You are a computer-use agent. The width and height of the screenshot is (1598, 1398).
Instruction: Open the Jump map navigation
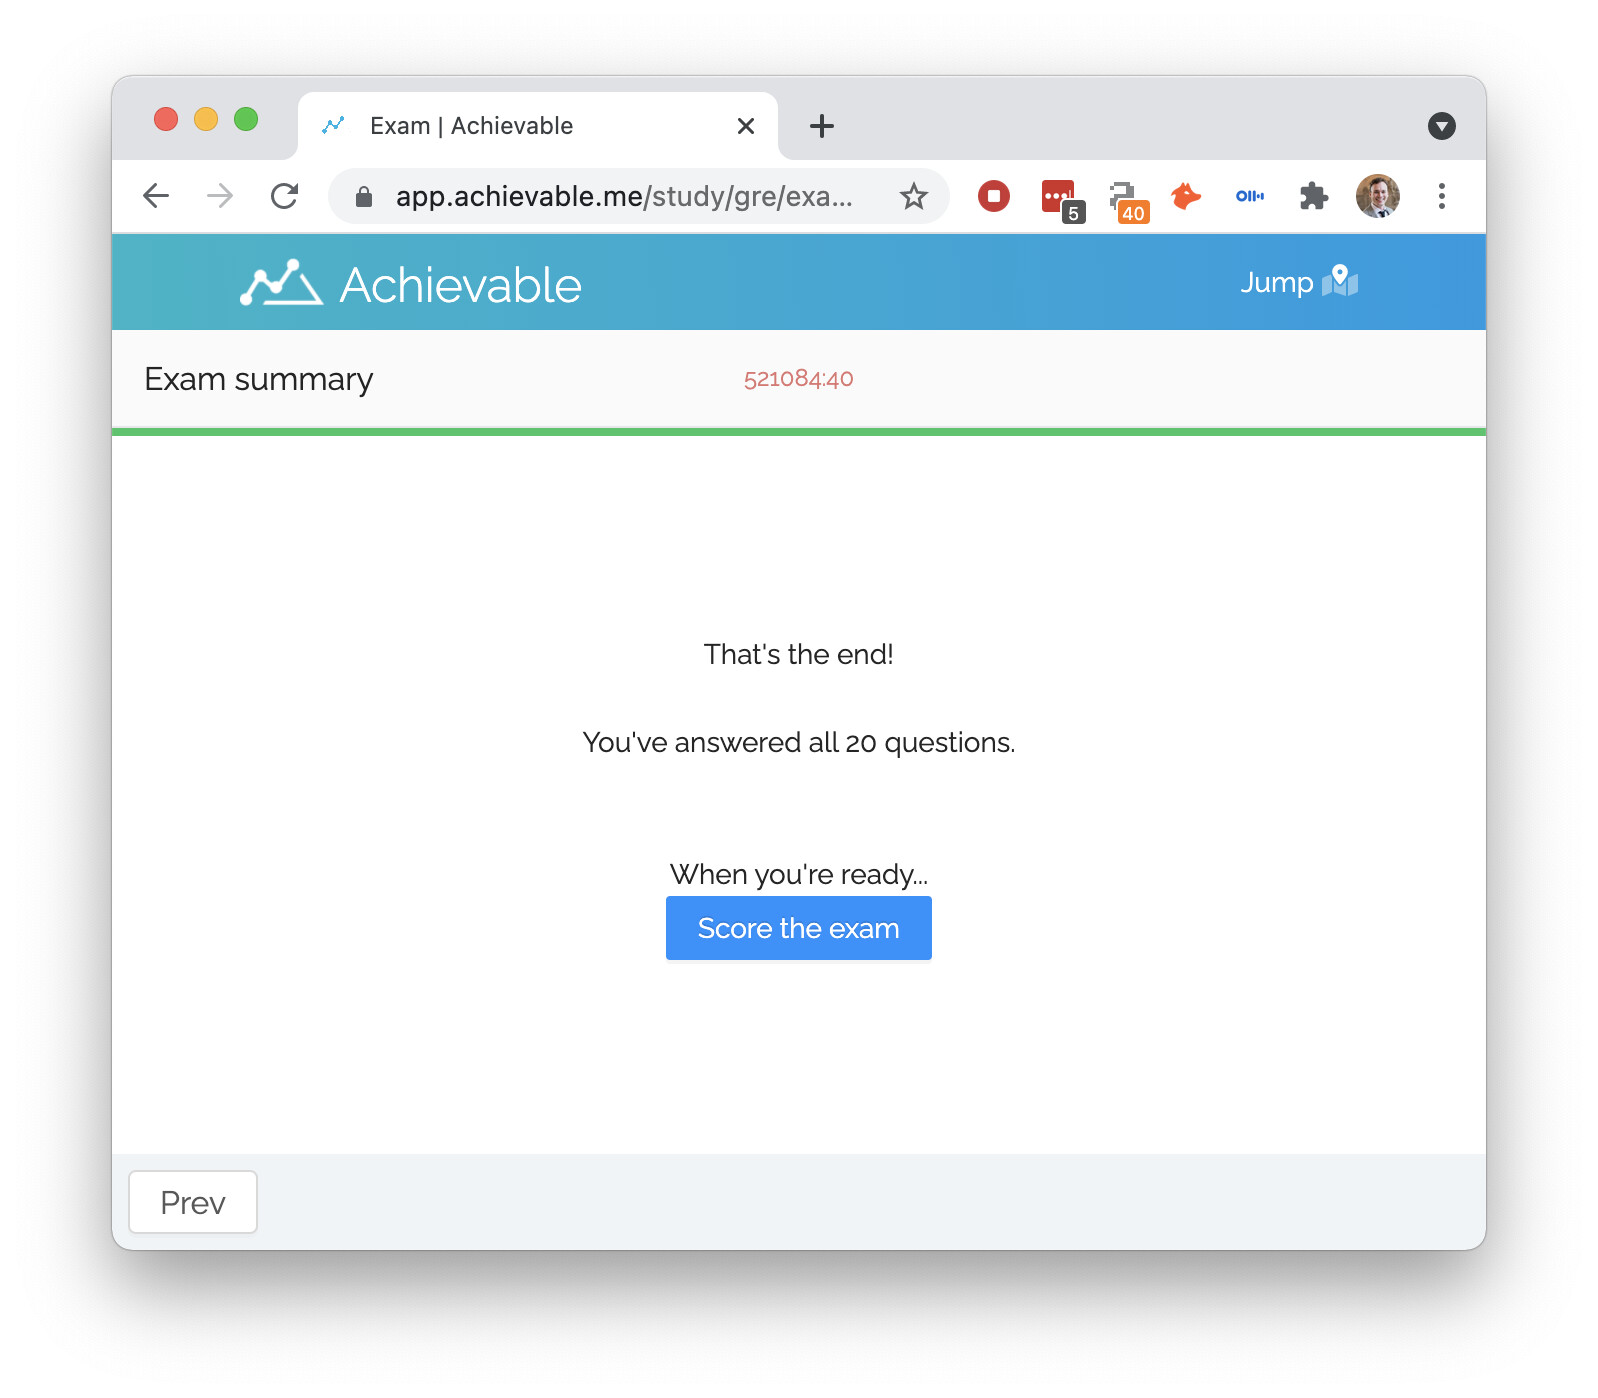pyautogui.click(x=1298, y=282)
